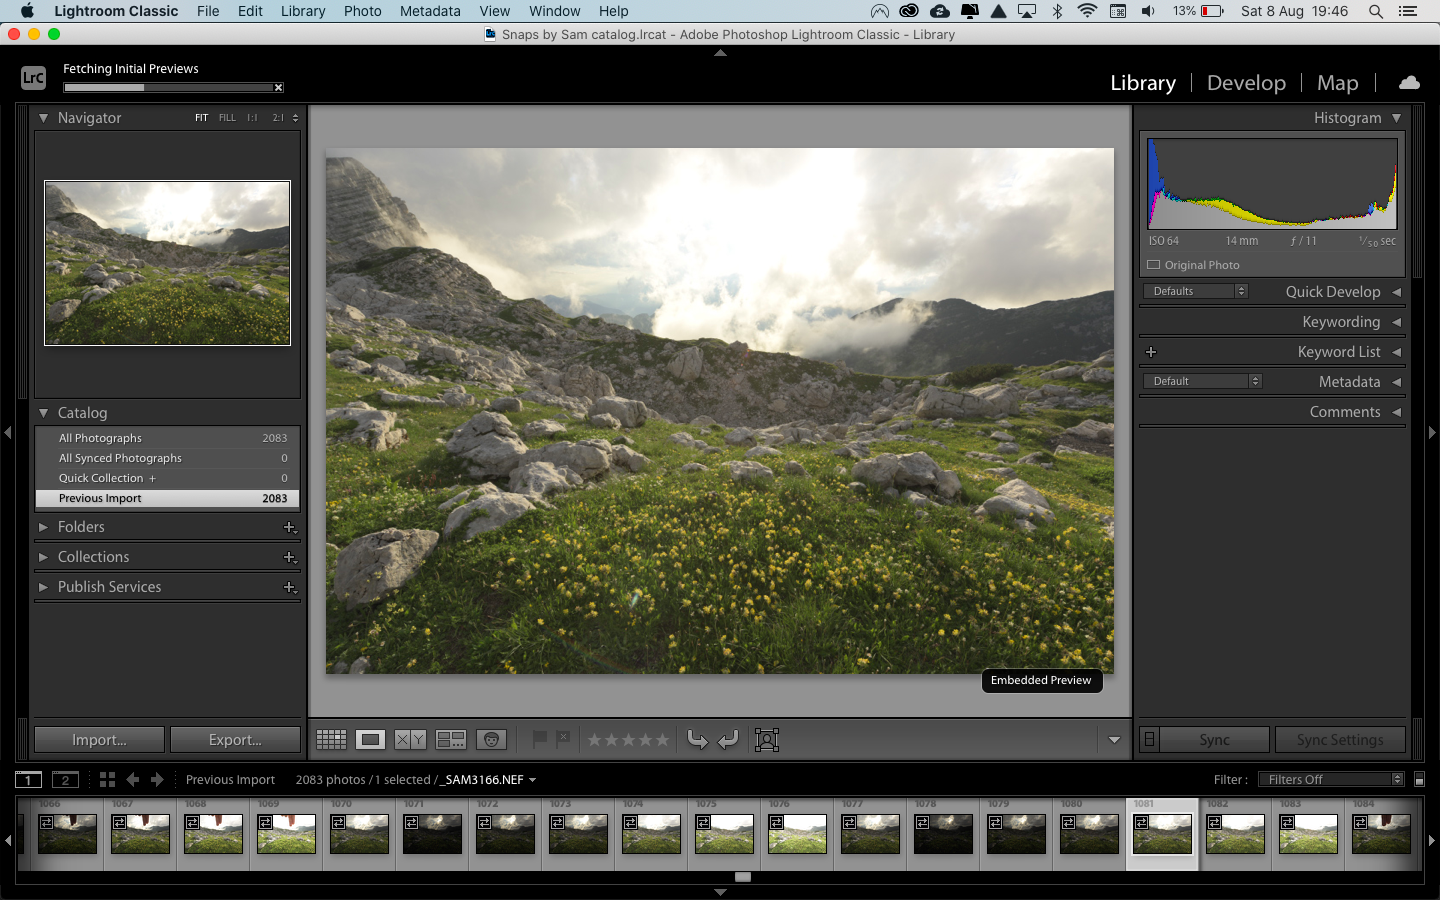1440x900 pixels.
Task: Toggle Original Photo checkbox
Action: 1154,265
